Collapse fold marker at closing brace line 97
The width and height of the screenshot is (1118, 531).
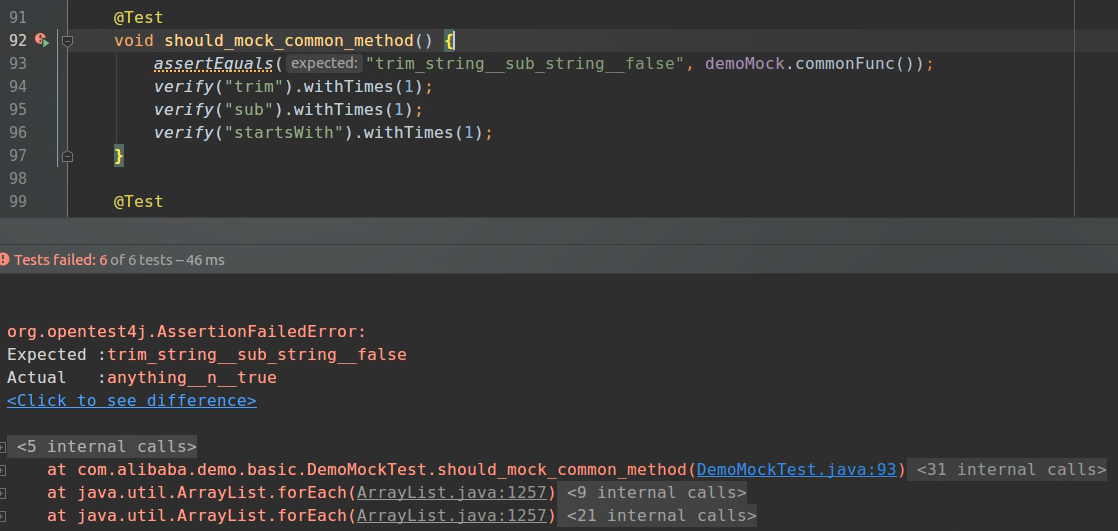[x=67, y=156]
